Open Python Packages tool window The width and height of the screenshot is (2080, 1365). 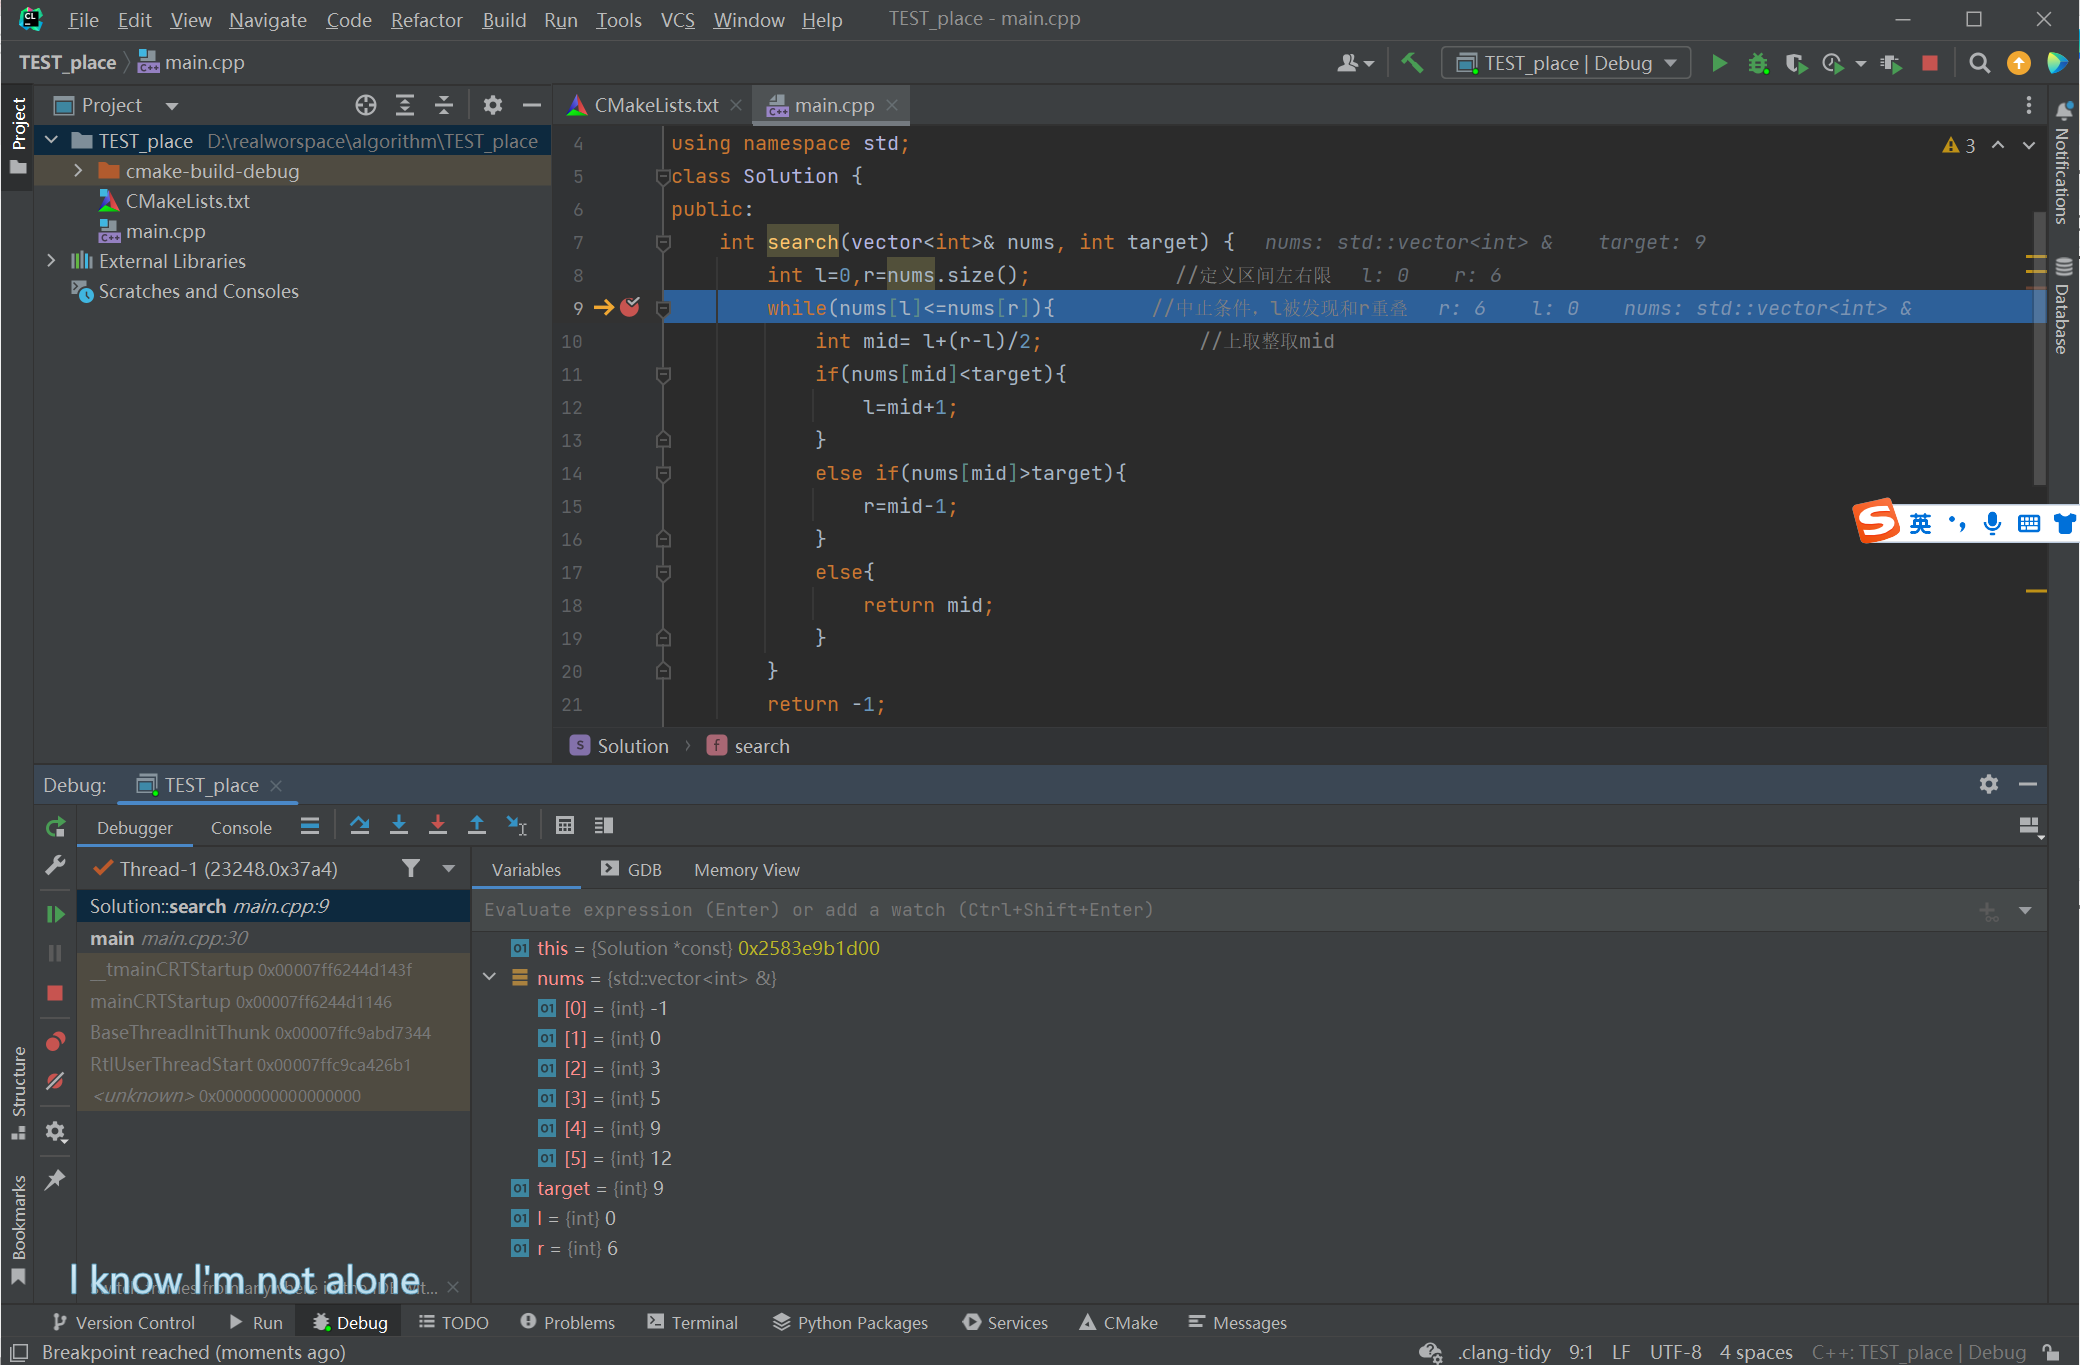tap(850, 1322)
